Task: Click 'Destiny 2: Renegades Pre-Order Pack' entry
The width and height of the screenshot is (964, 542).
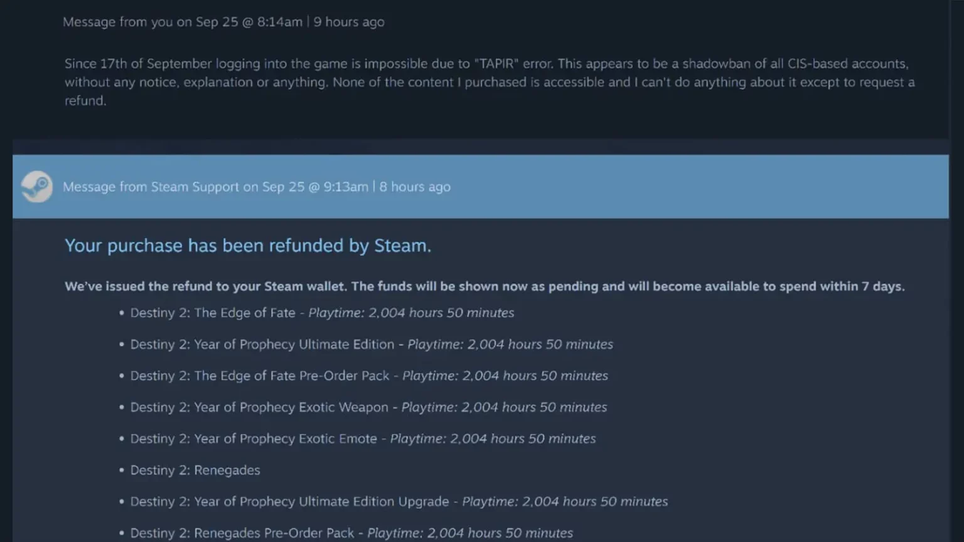Action: coord(242,533)
